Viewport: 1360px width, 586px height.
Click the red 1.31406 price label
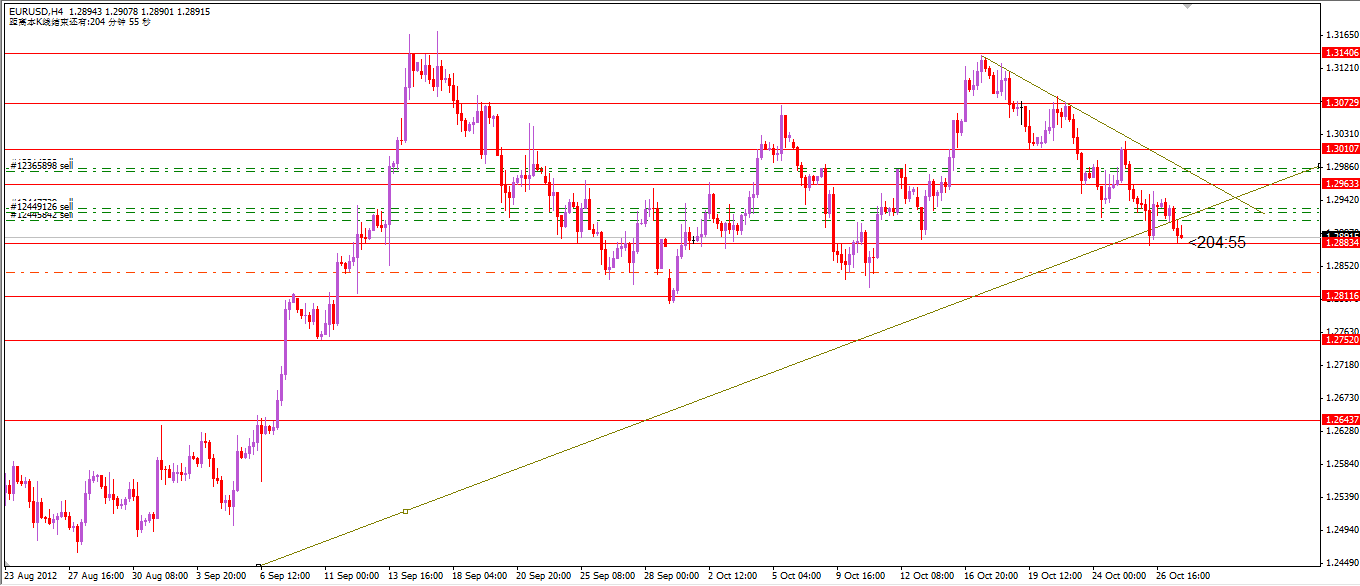coord(1340,52)
